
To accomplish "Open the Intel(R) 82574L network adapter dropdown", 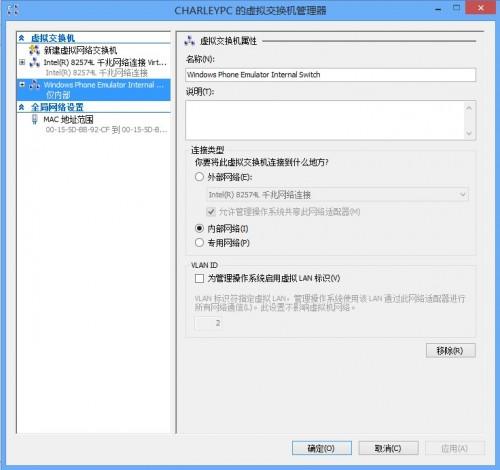I will tap(337, 194).
